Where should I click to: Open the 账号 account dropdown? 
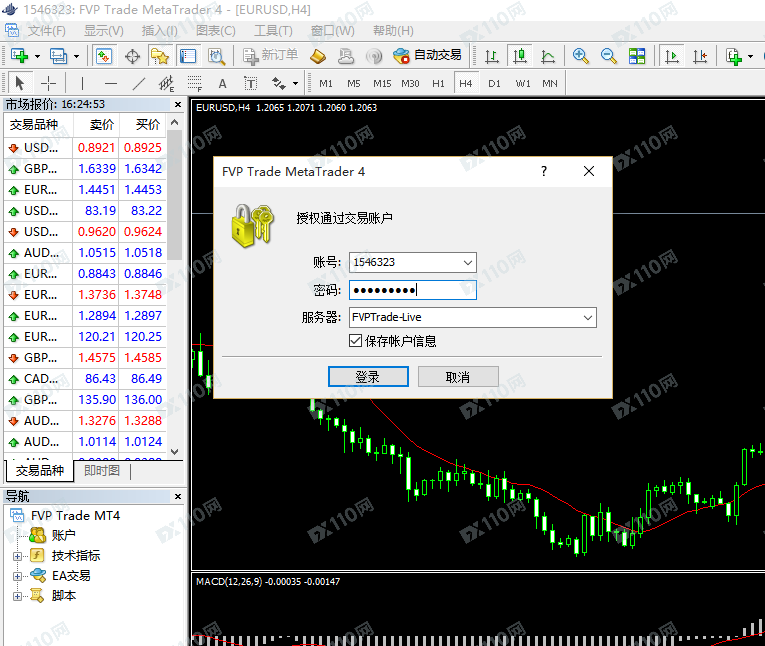467,262
